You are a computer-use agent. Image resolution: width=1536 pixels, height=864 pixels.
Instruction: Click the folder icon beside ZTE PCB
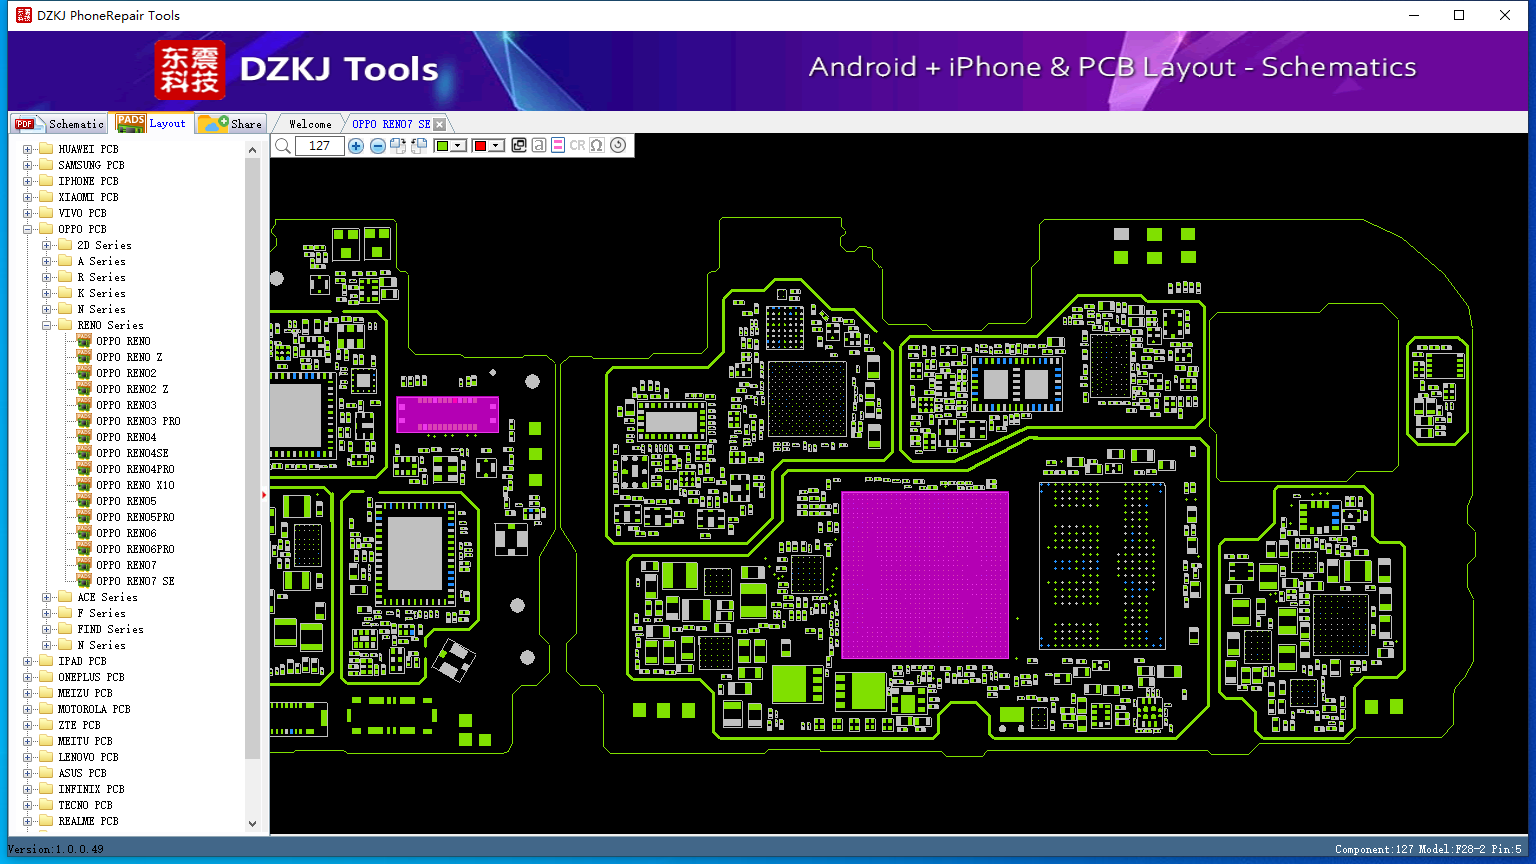tap(45, 725)
